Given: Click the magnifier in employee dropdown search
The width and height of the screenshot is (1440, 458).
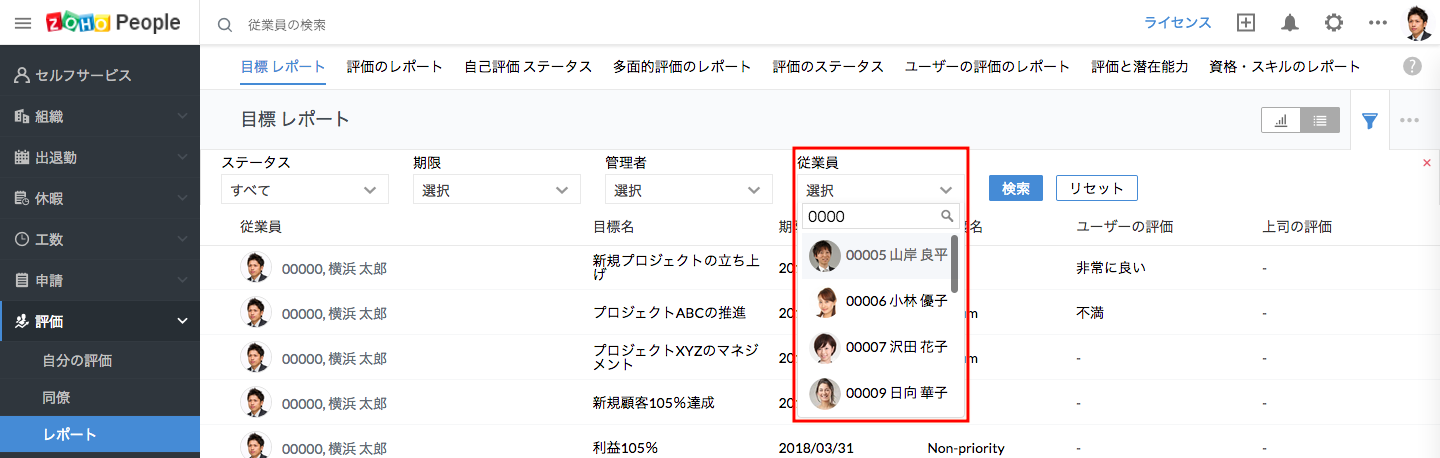Looking at the screenshot, I should (x=946, y=215).
